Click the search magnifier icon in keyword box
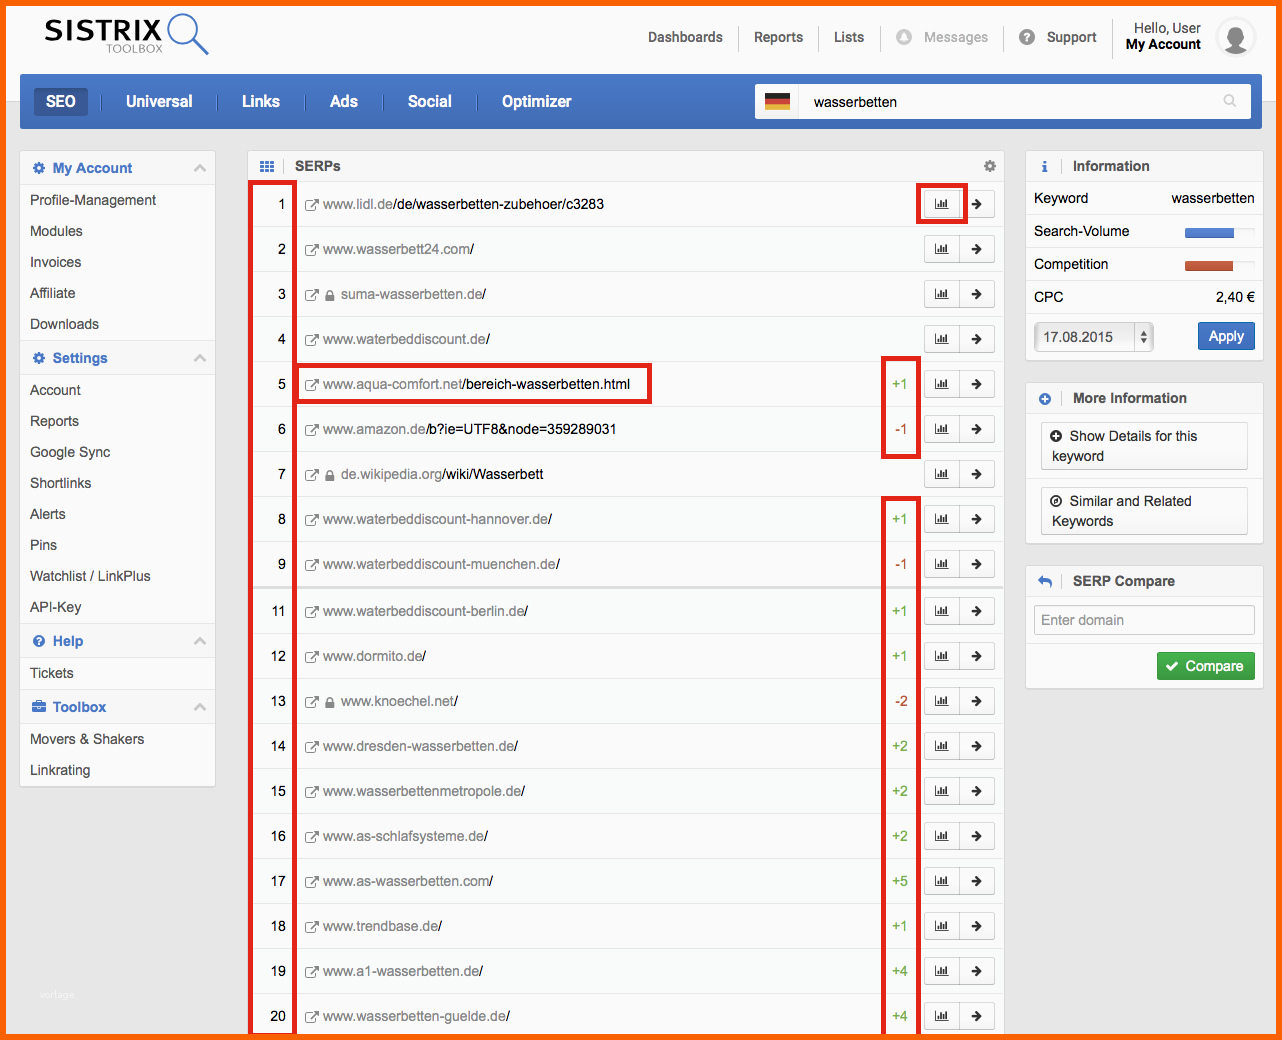Screen dimensions: 1282x1040 [x=1230, y=101]
